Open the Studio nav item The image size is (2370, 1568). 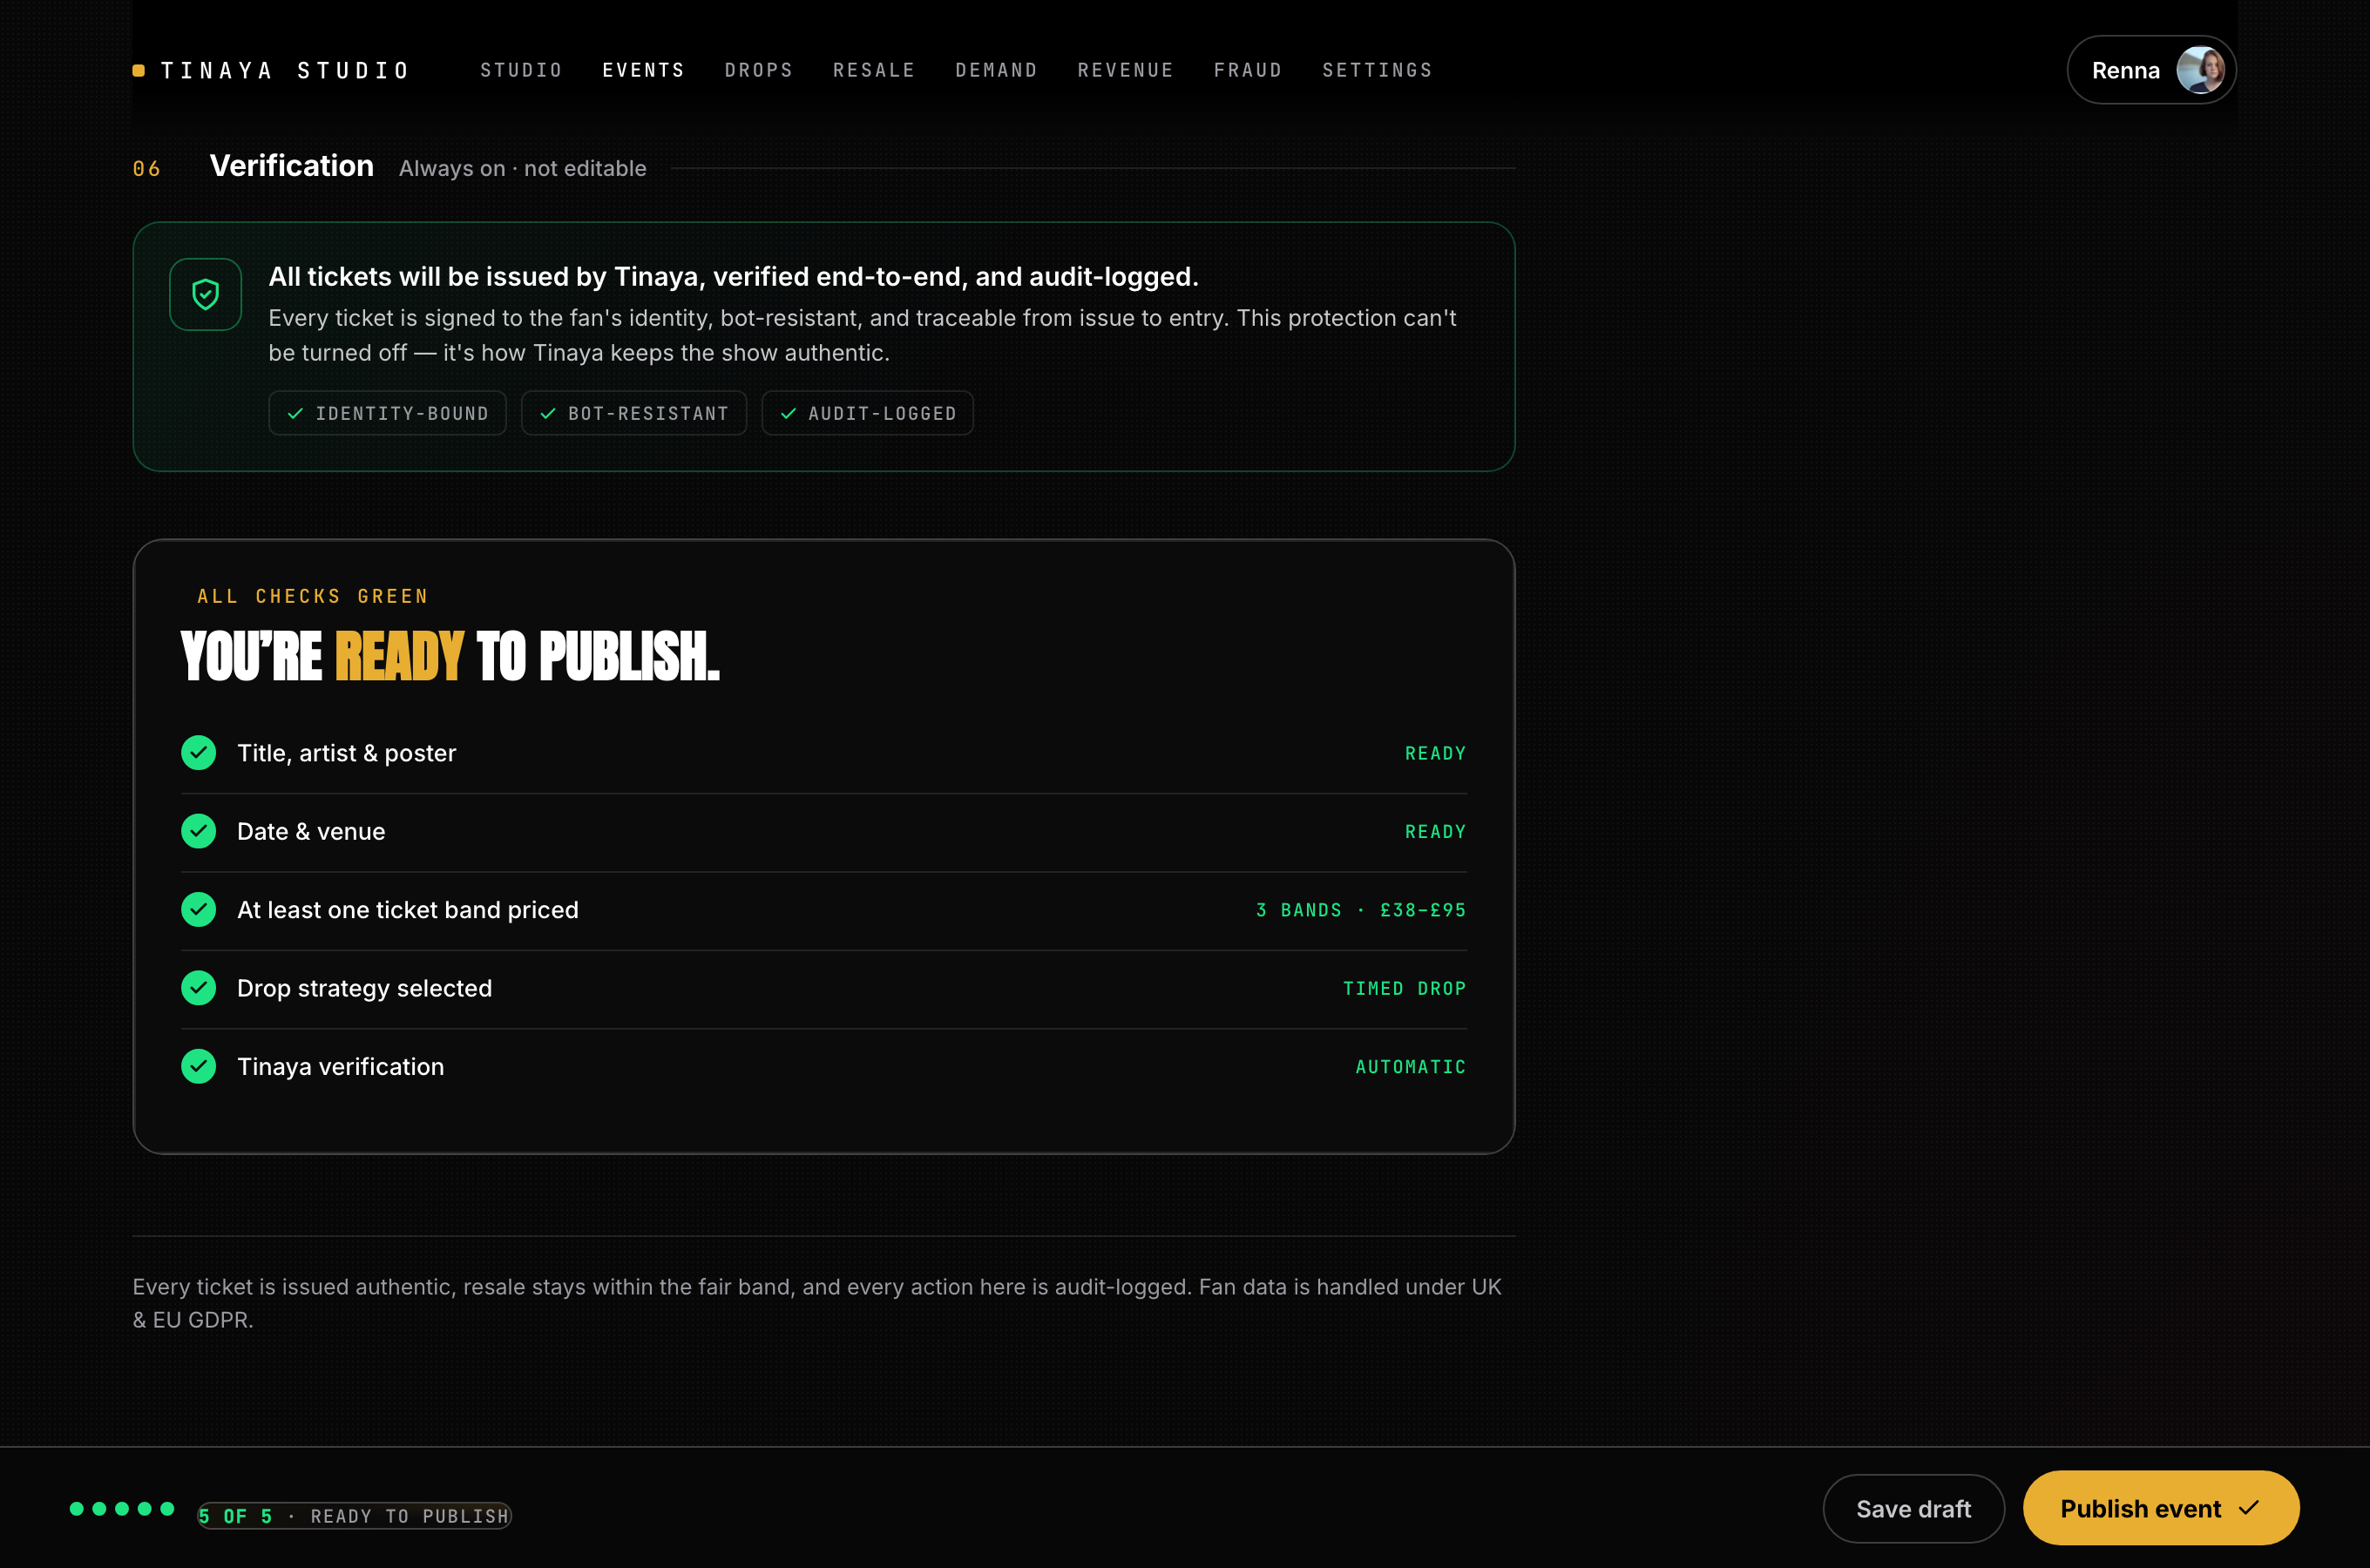pos(521,70)
